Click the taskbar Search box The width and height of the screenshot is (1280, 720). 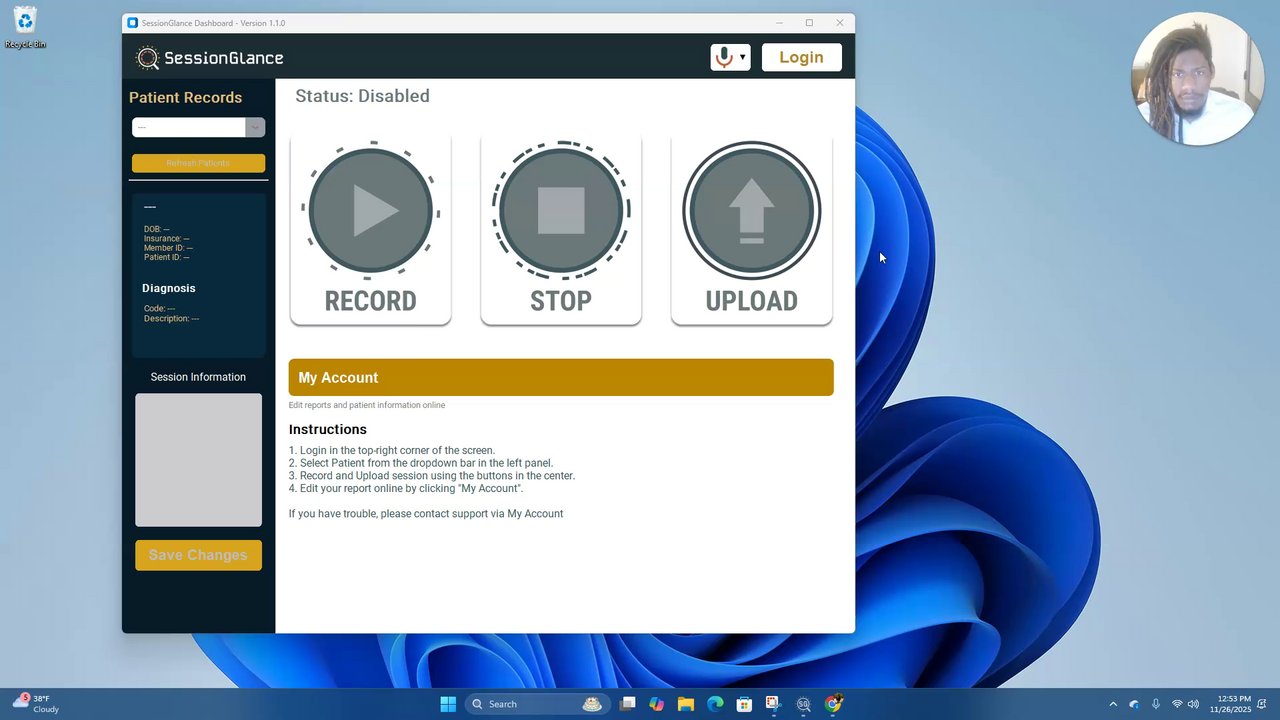point(537,704)
